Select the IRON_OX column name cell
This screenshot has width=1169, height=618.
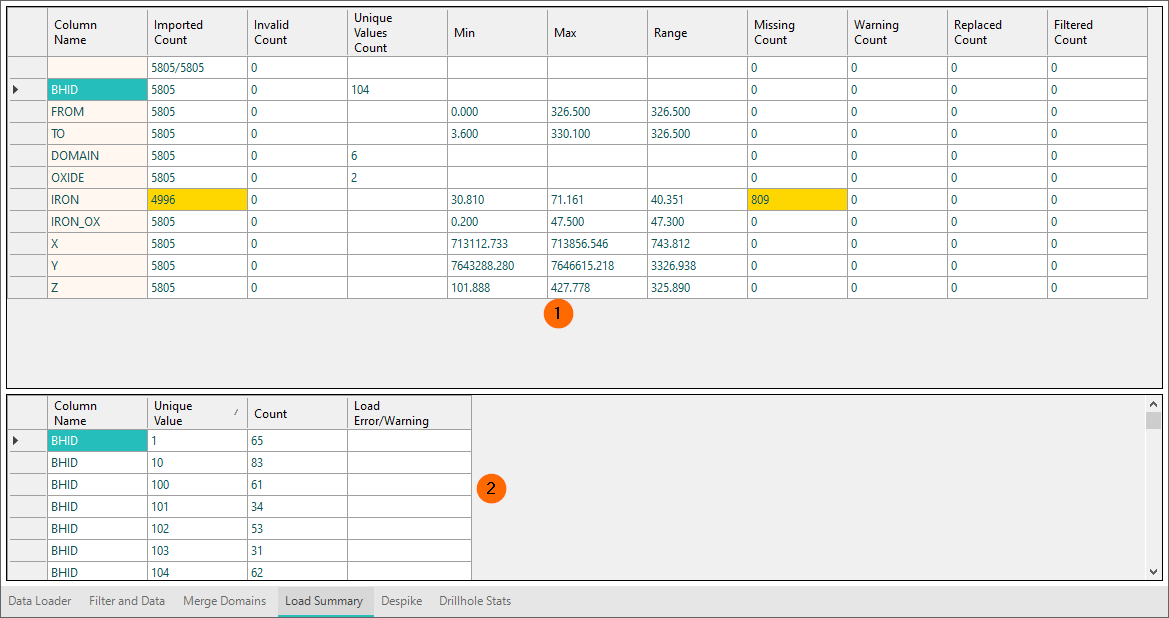pos(97,222)
